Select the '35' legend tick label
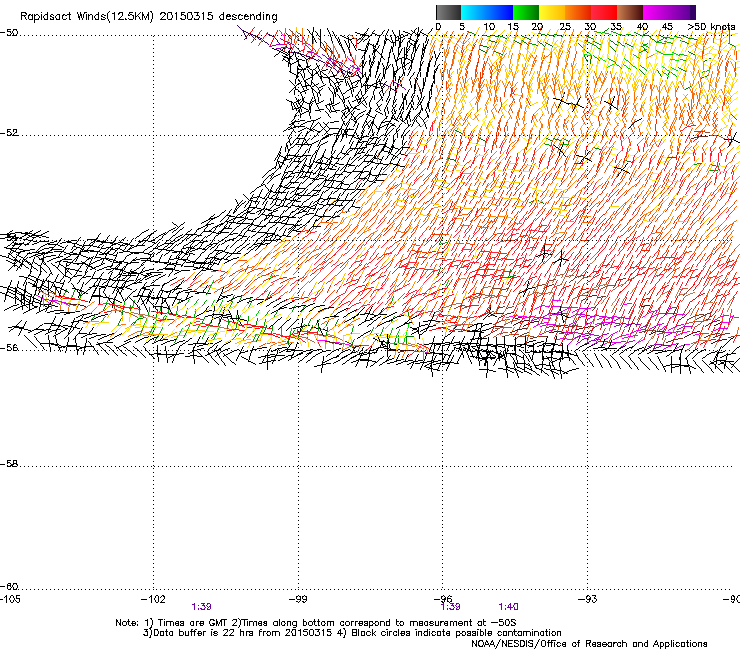The height and width of the screenshot is (650, 740). [616, 26]
